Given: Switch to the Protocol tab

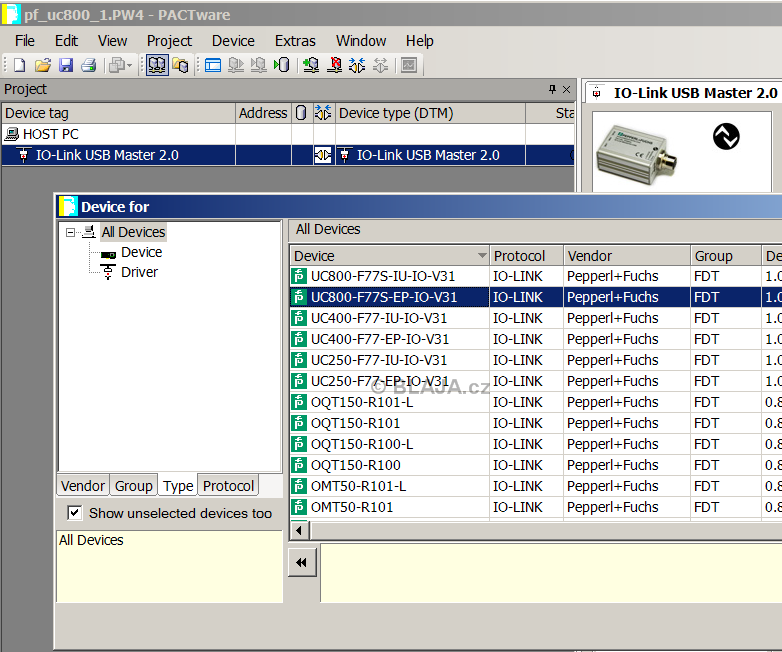Looking at the screenshot, I should pos(228,485).
